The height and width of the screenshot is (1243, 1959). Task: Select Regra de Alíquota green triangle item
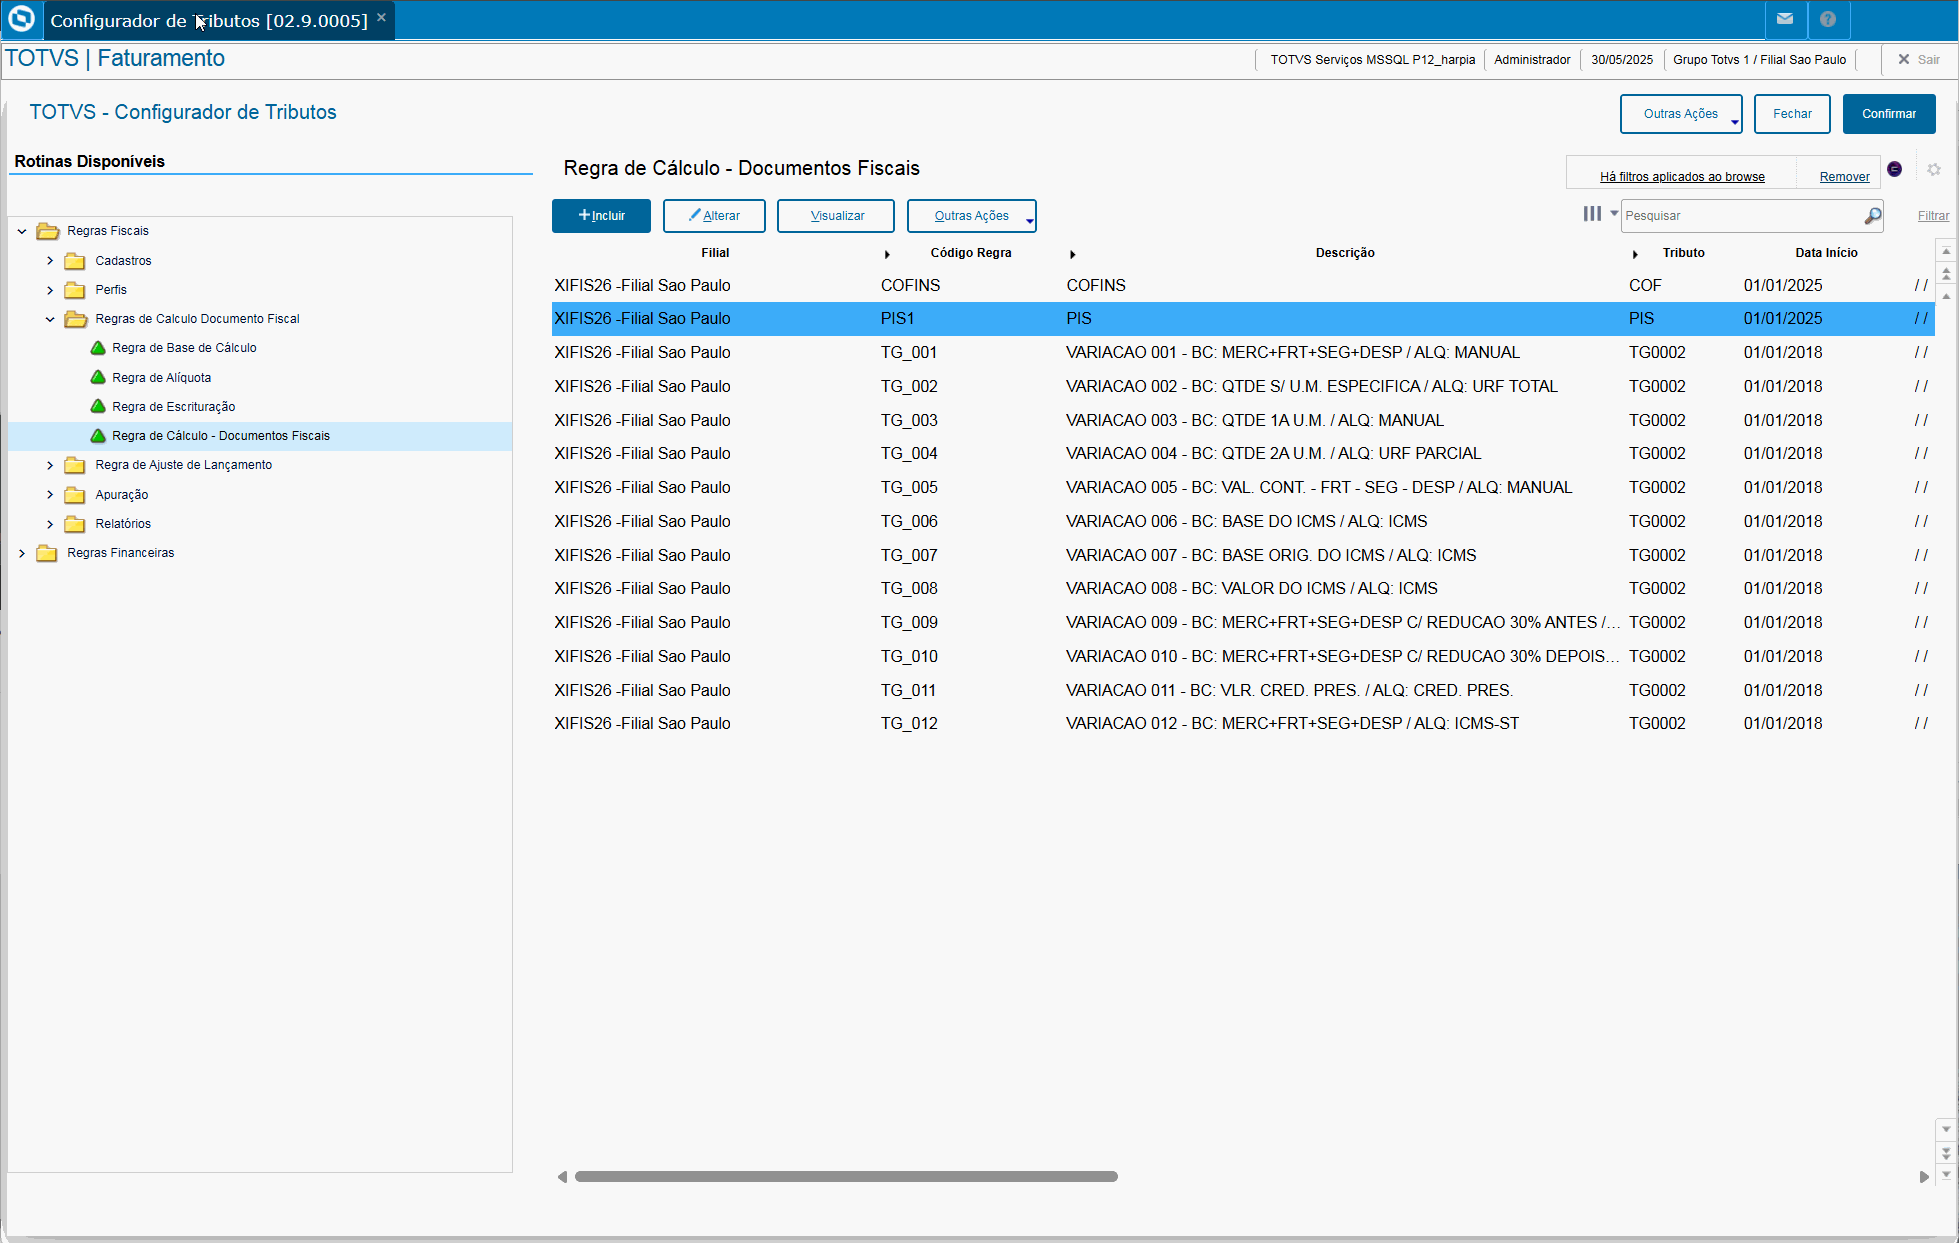(x=161, y=378)
